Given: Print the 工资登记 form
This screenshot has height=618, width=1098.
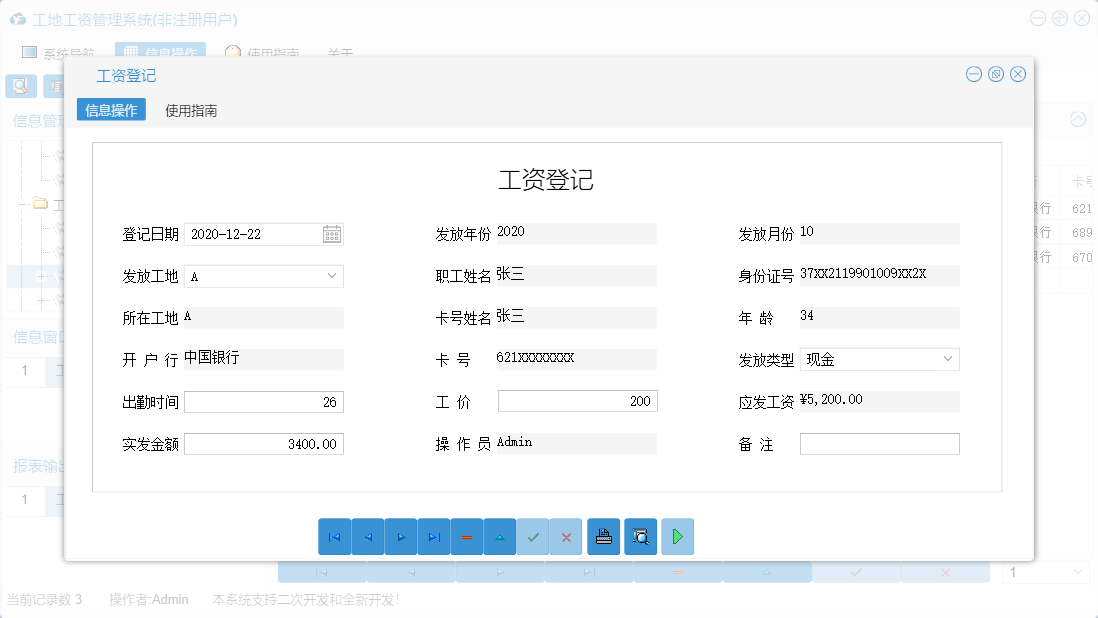Looking at the screenshot, I should pos(604,537).
